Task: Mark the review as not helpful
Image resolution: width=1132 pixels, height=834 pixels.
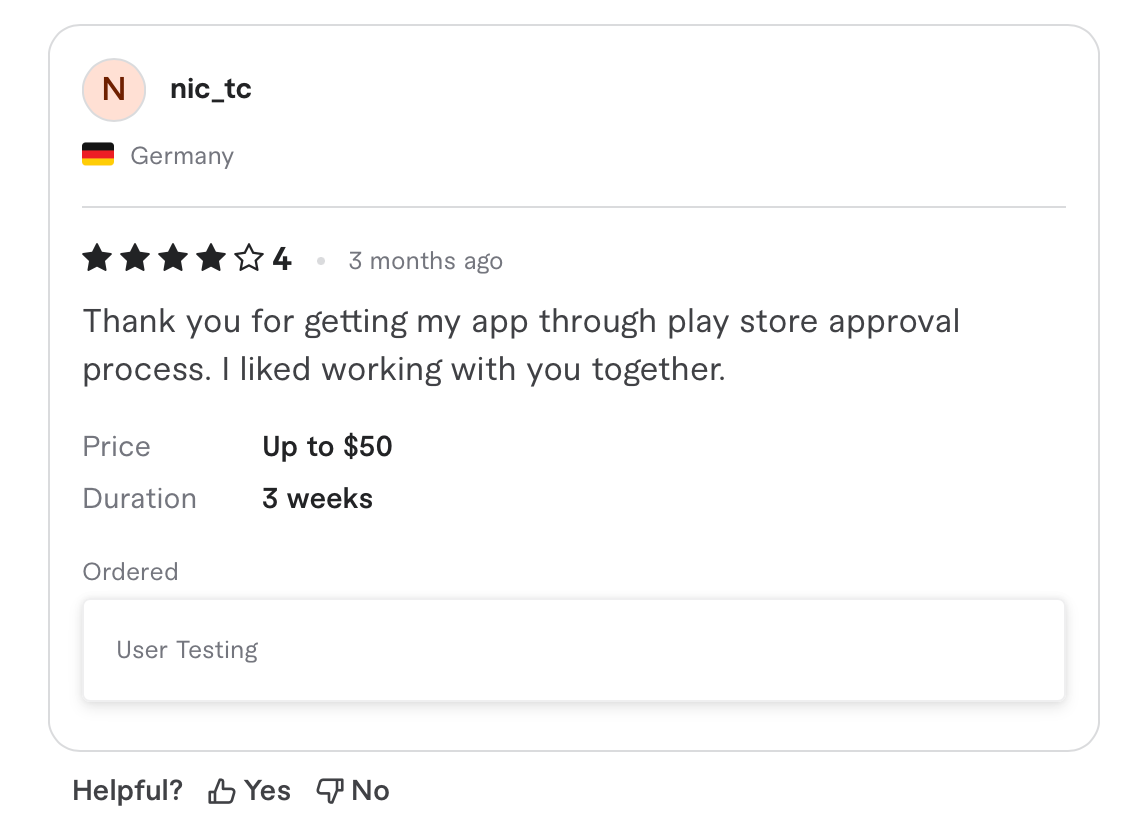Action: tap(352, 789)
